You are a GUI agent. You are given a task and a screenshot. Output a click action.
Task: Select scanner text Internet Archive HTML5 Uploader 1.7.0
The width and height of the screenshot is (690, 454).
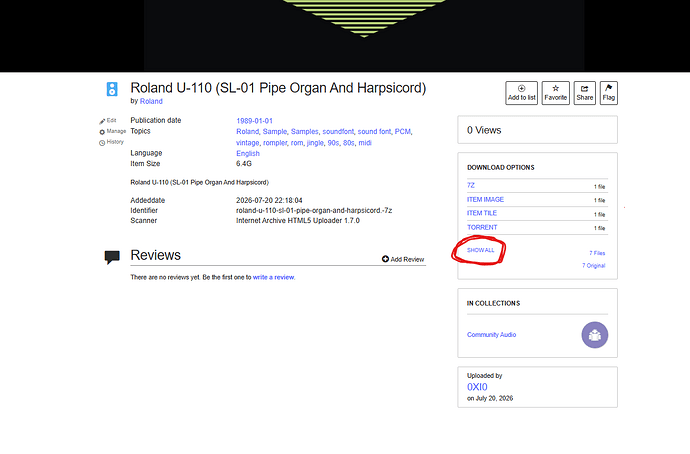tap(298, 220)
